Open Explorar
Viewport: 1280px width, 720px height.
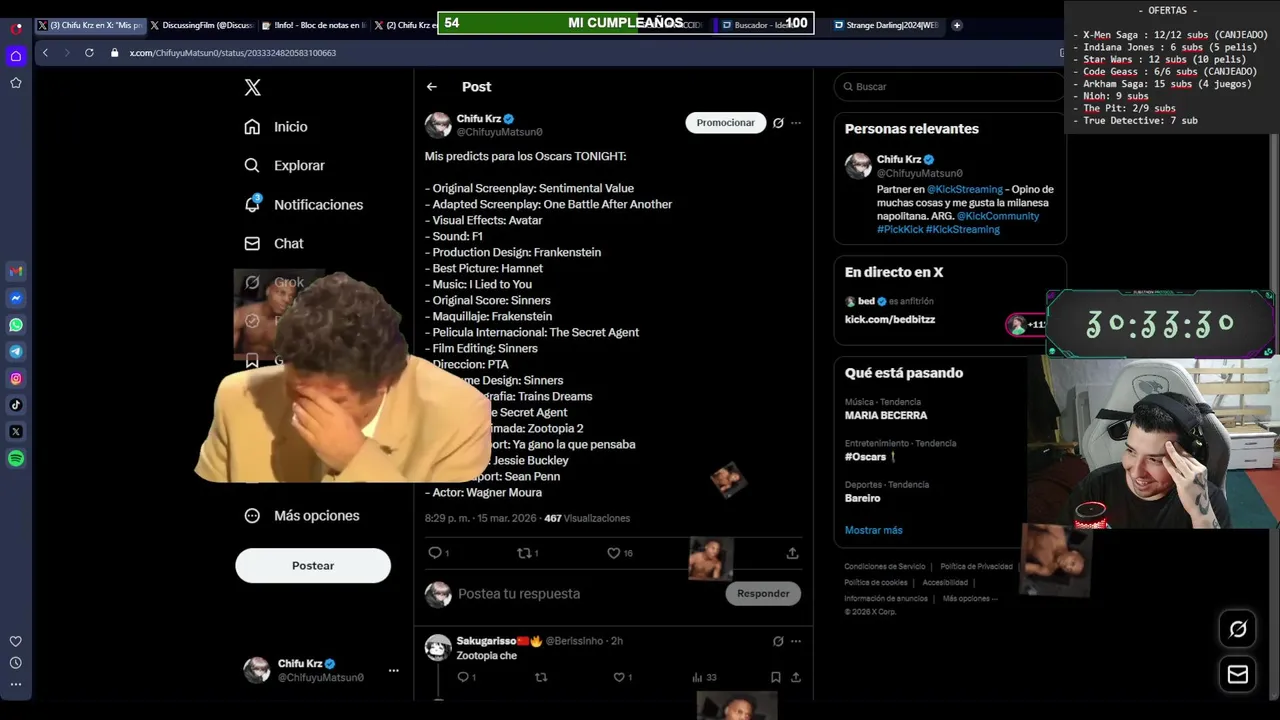[x=285, y=166]
